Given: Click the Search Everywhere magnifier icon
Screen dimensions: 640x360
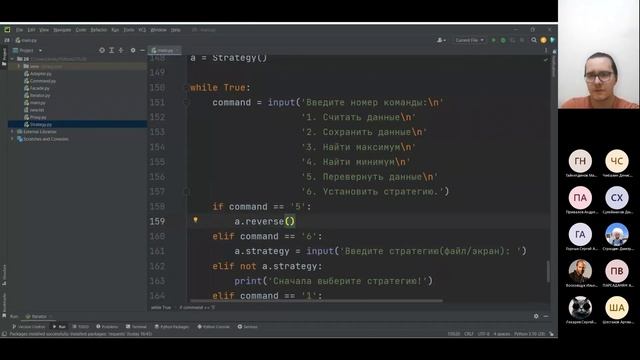Looking at the screenshot, I should coord(534,40).
